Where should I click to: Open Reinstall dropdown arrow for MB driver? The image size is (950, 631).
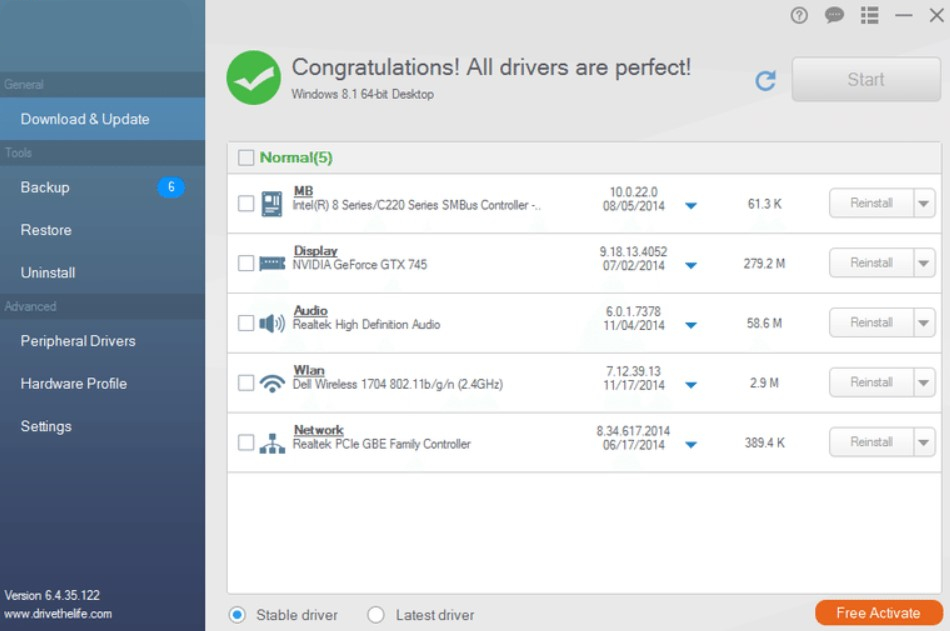point(924,203)
